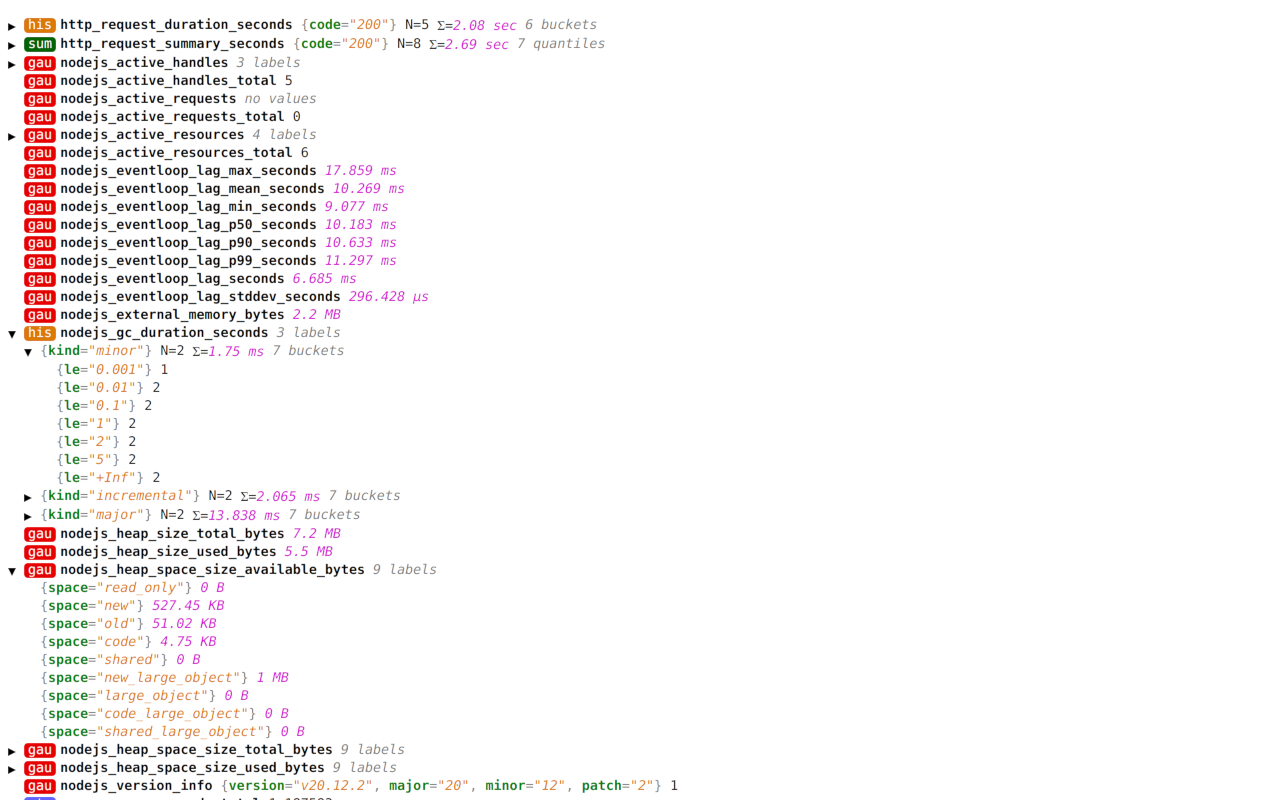The height and width of the screenshot is (800, 1280).
Task: Expand nodejs_active_handles labels
Action: (x=12, y=64)
